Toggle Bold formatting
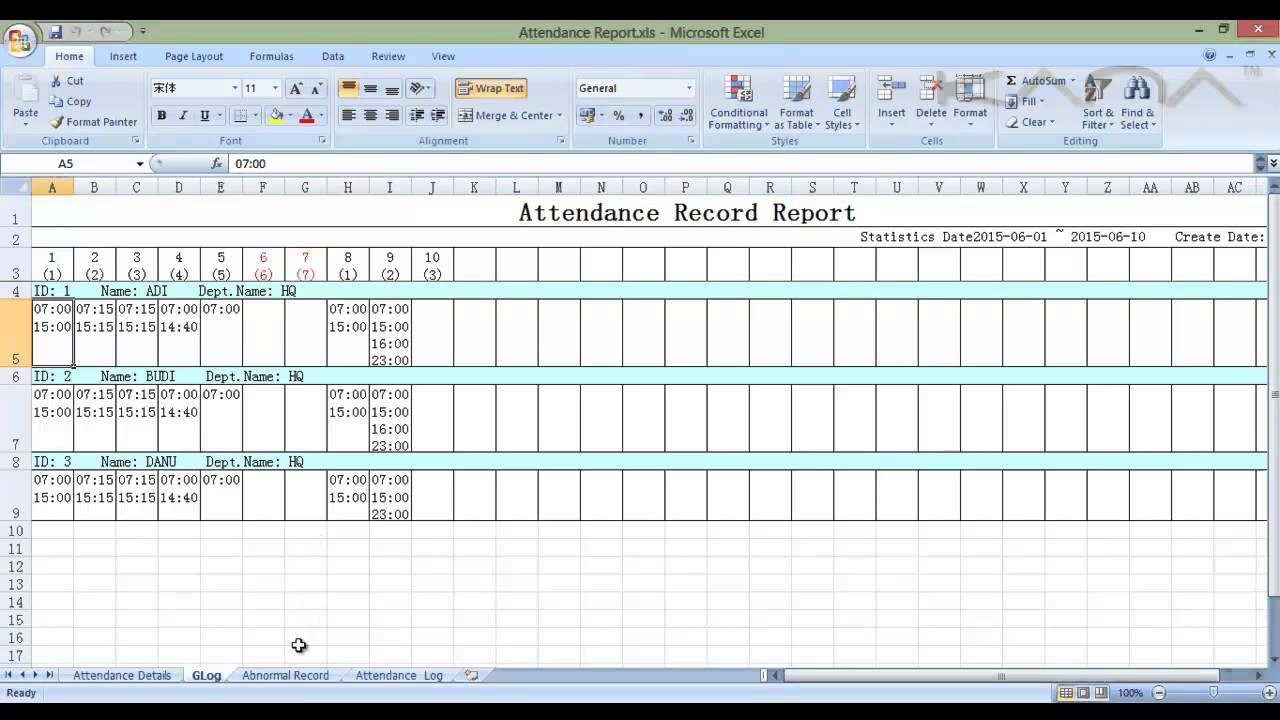 [x=161, y=115]
